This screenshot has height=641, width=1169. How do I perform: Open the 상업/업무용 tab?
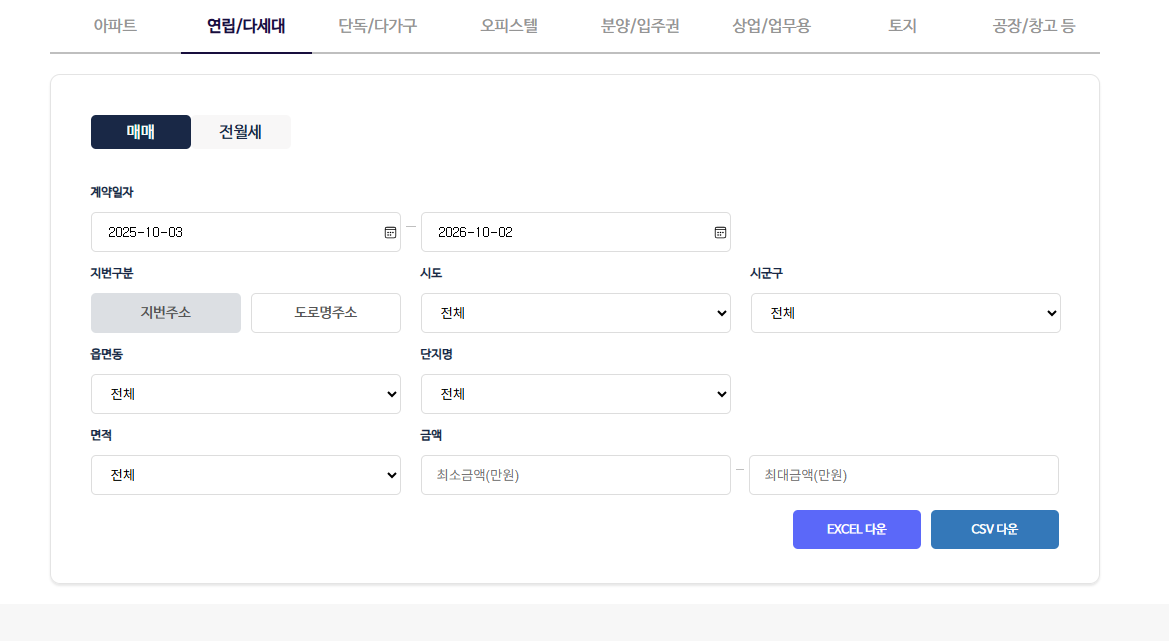click(771, 26)
